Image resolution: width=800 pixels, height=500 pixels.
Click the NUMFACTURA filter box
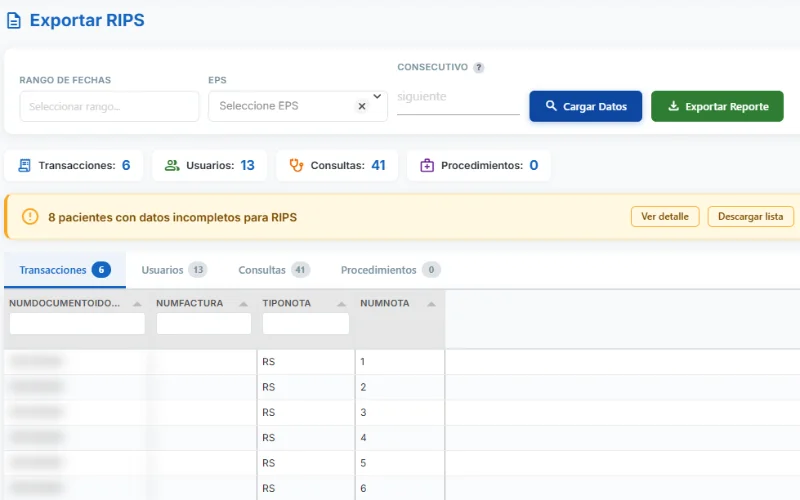pyautogui.click(x=204, y=323)
